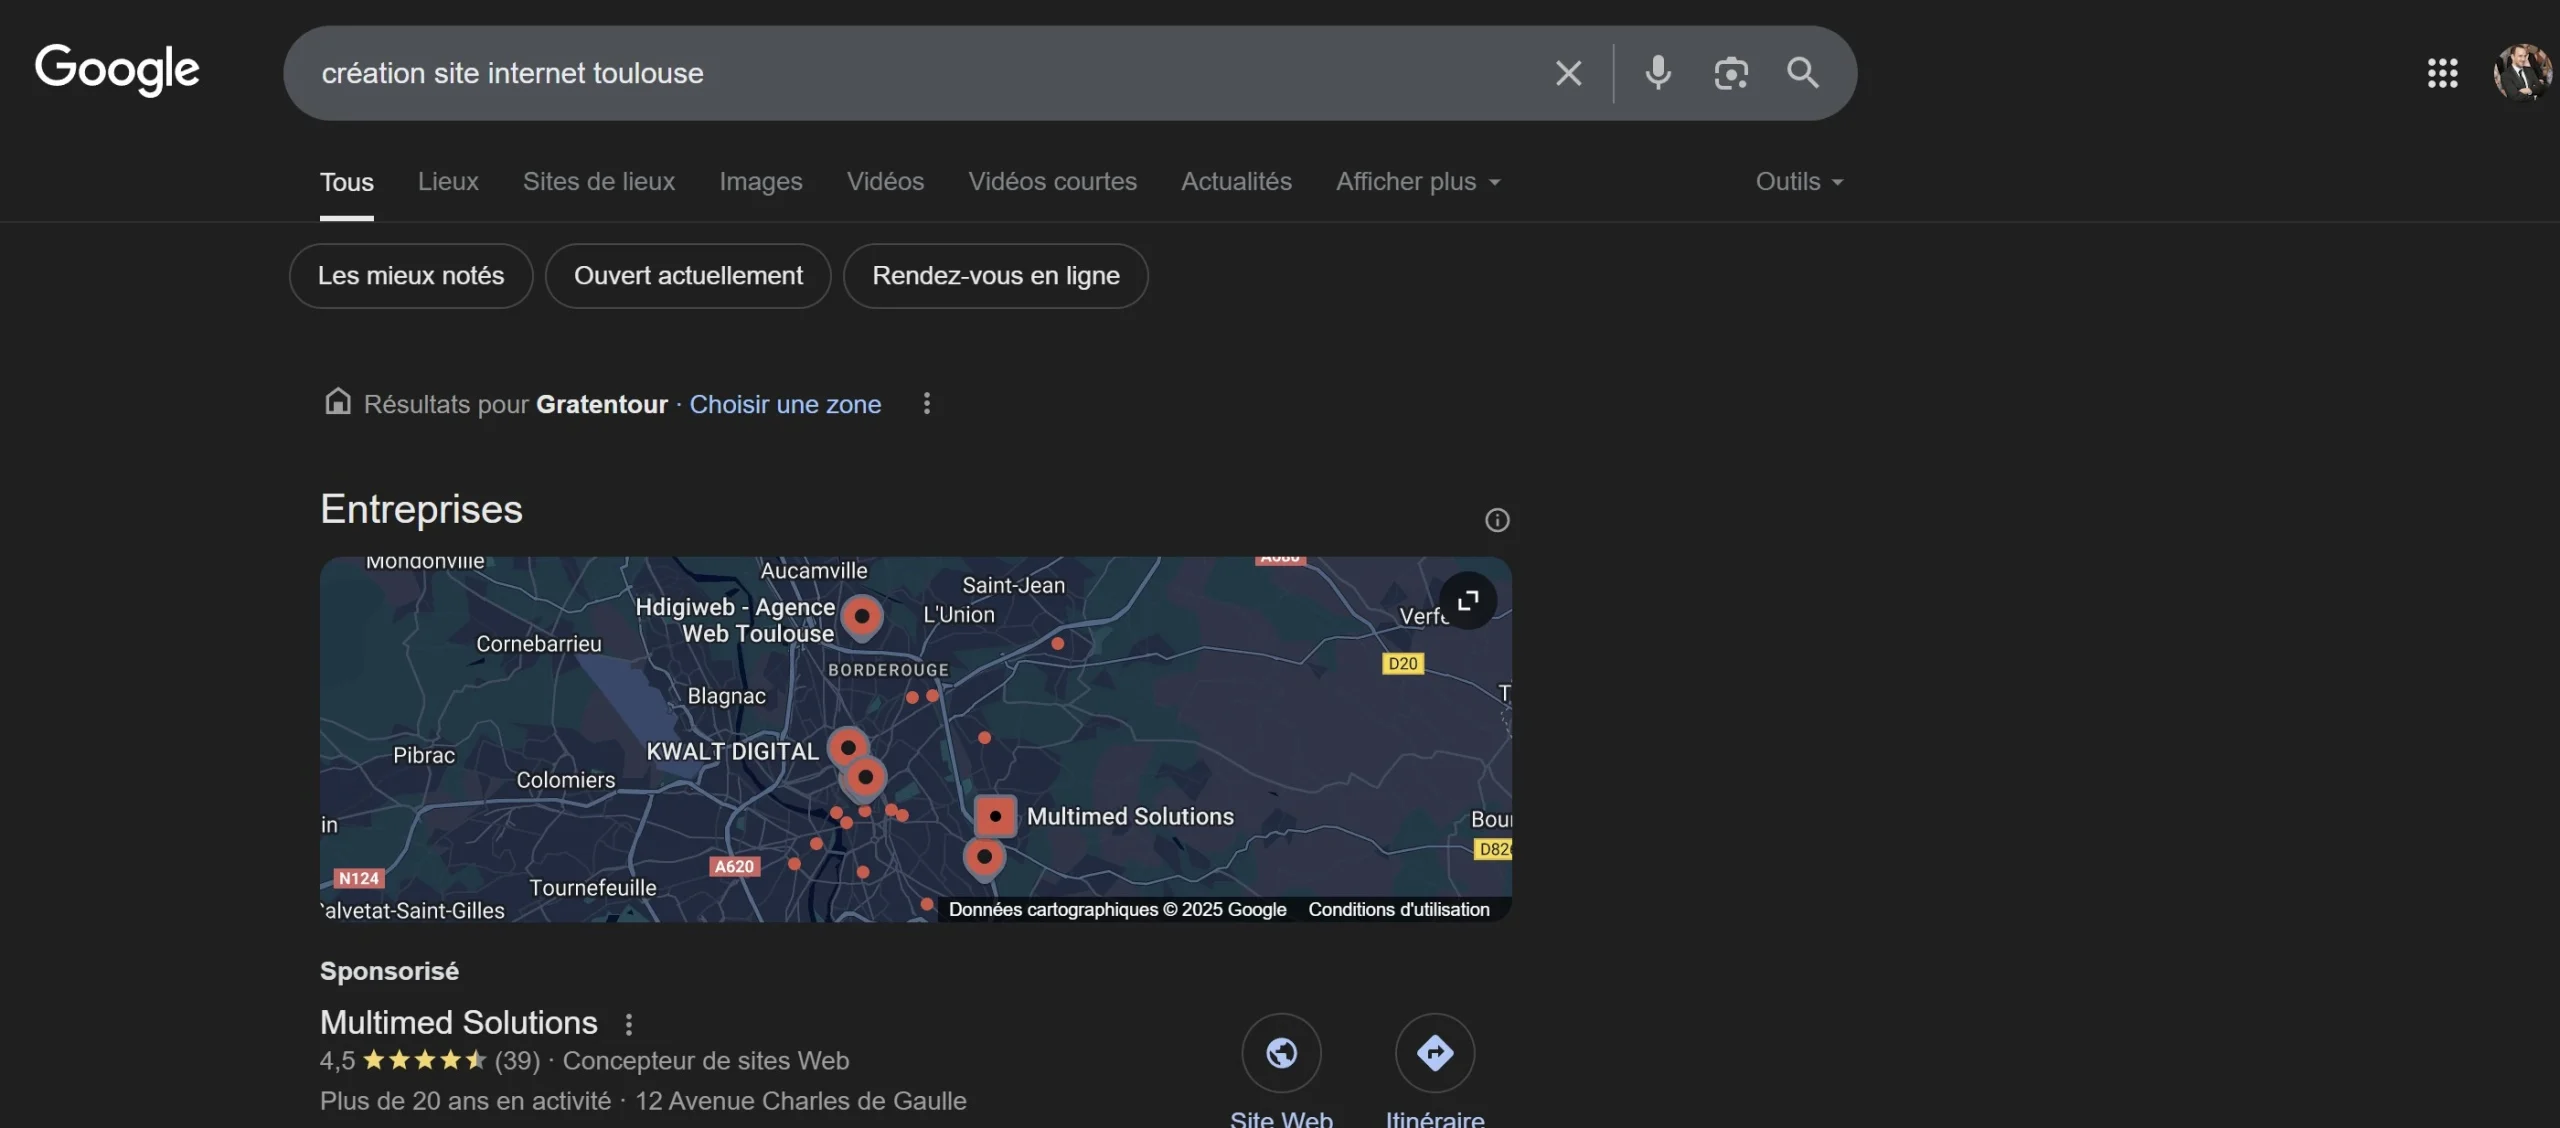2560x1128 pixels.
Task: Open the Sites de lieux tab
Action: pyautogui.click(x=599, y=182)
